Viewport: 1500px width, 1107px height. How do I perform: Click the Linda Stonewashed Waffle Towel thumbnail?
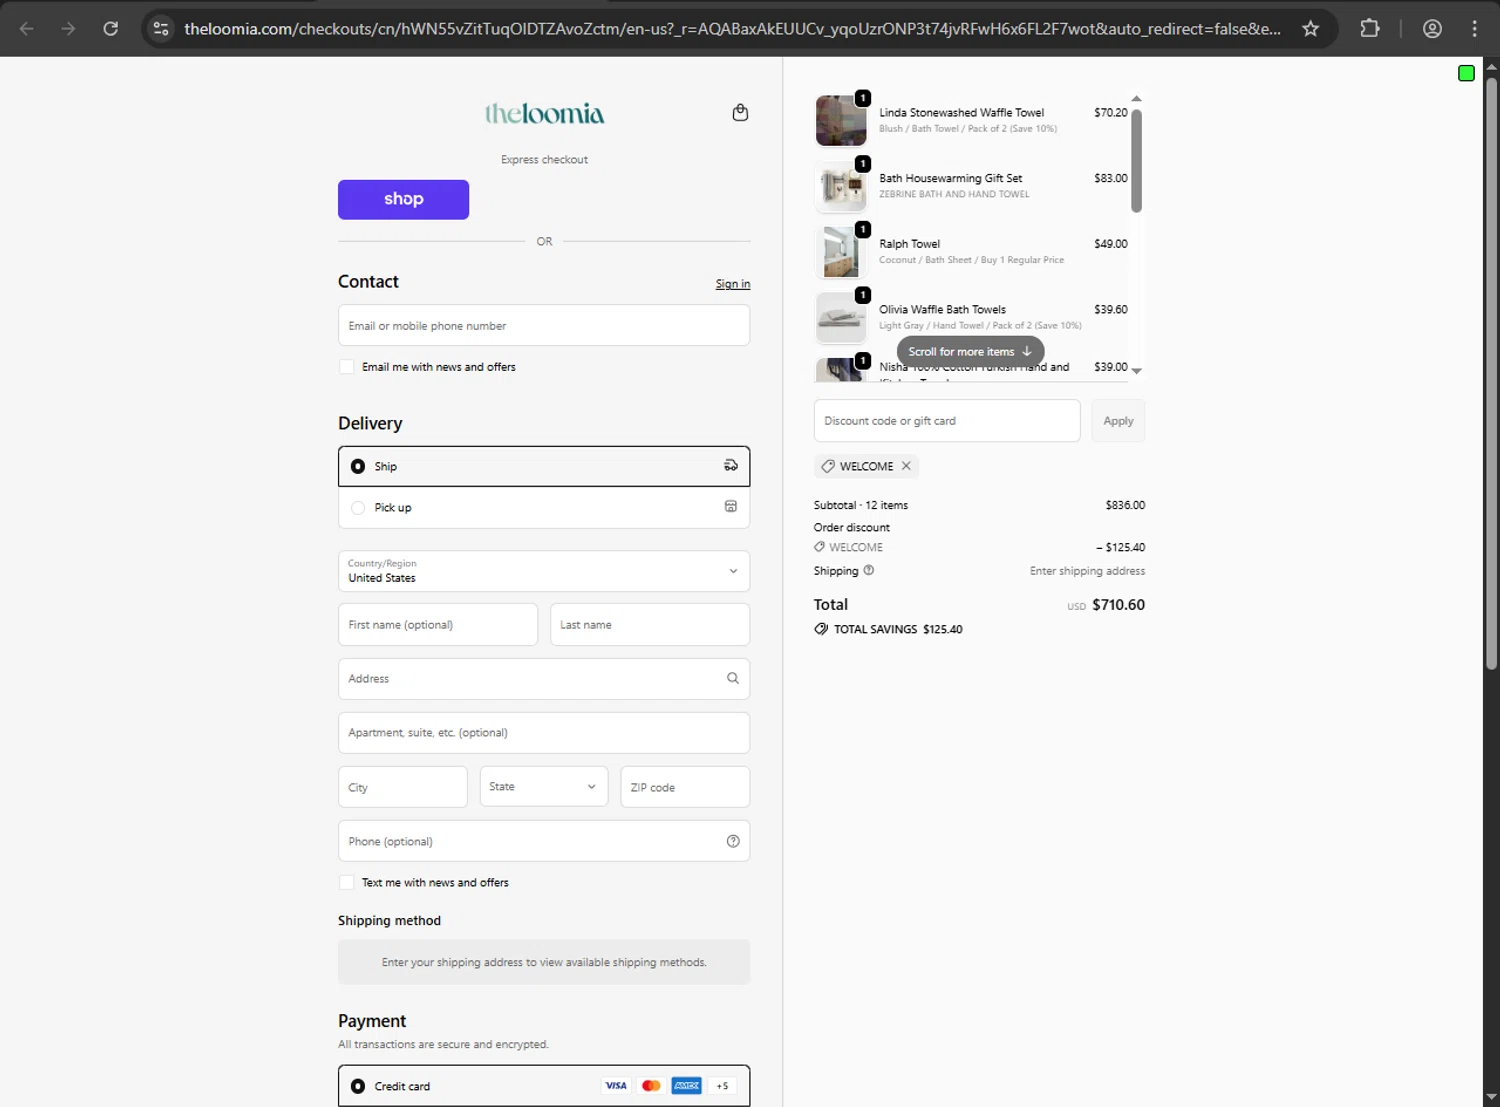pos(841,120)
